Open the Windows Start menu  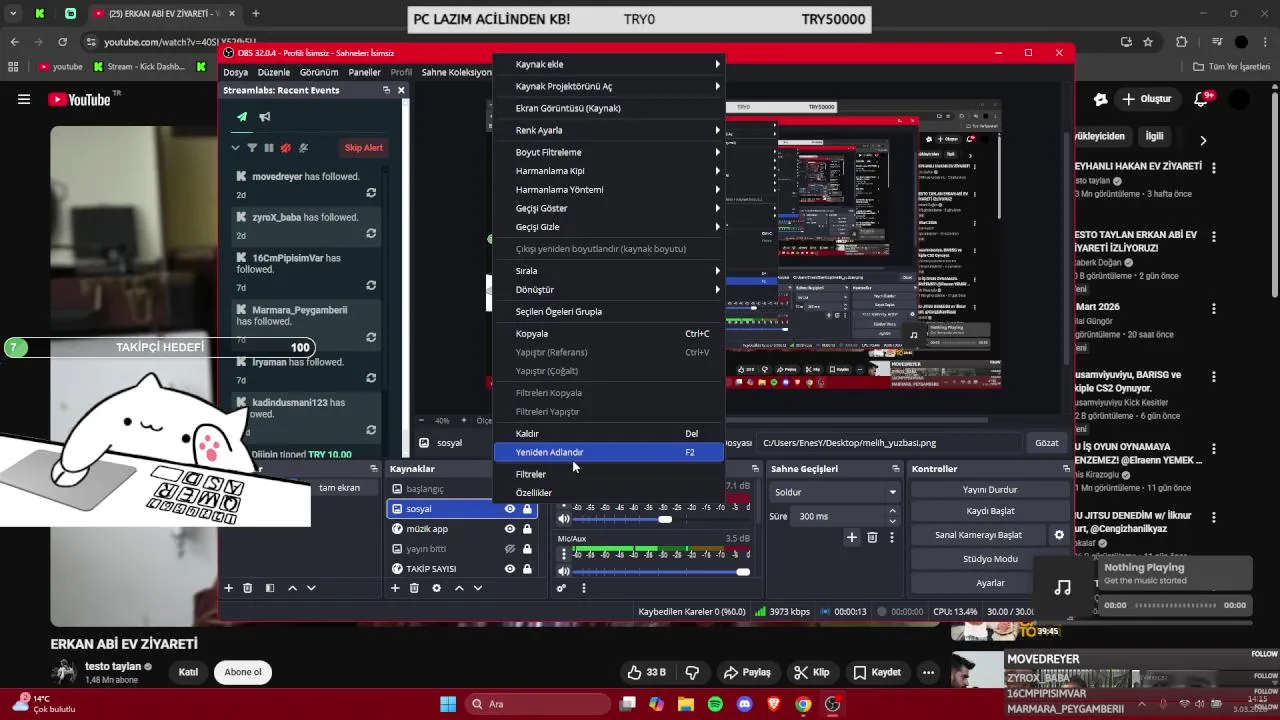[x=448, y=704]
